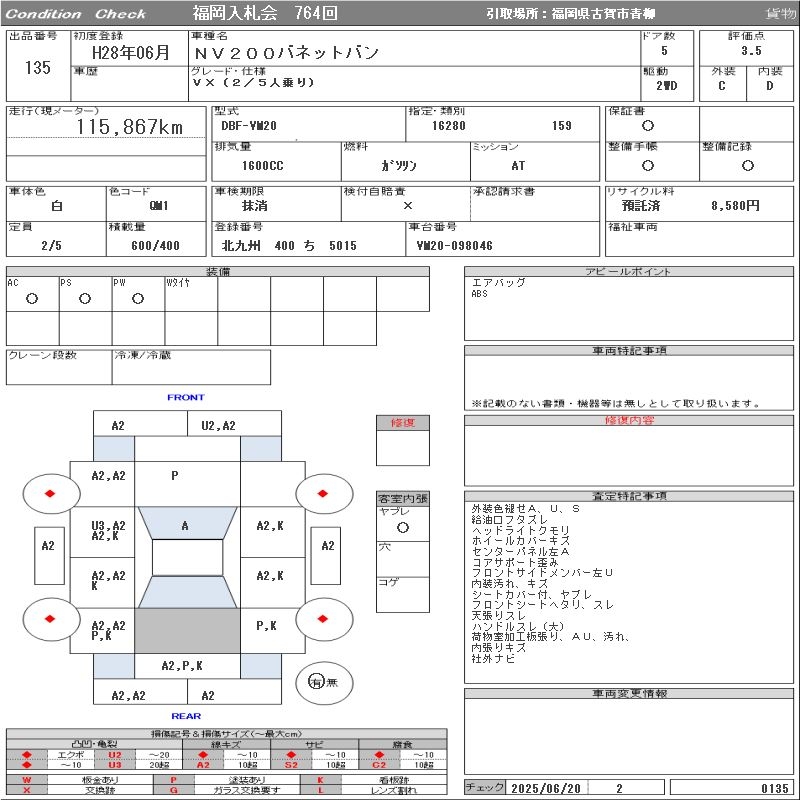This screenshot has width=800, height=800.
Task: Click the overall grade 3.5
Action: point(752,51)
